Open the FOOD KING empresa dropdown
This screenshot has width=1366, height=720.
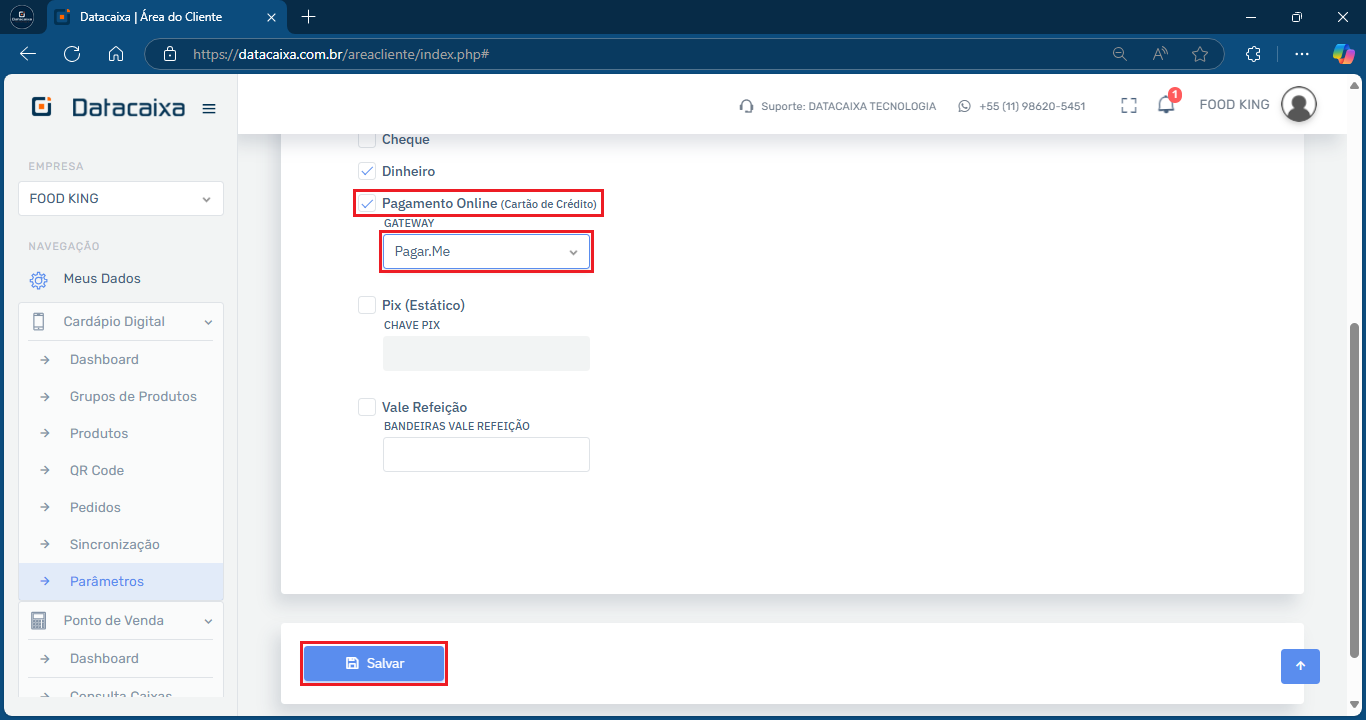point(121,199)
